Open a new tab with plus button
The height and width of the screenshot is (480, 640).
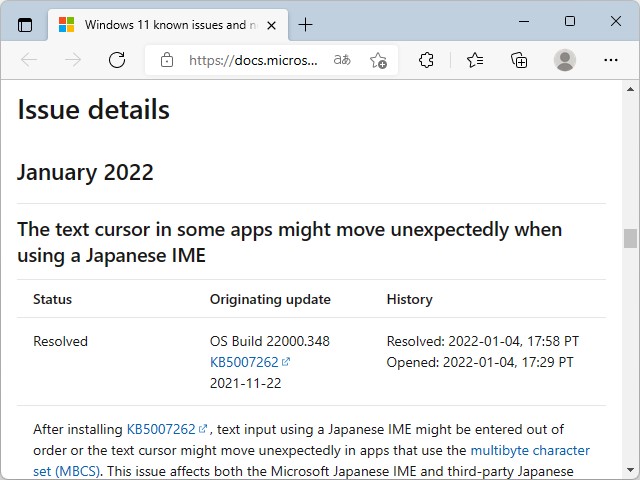pos(305,25)
